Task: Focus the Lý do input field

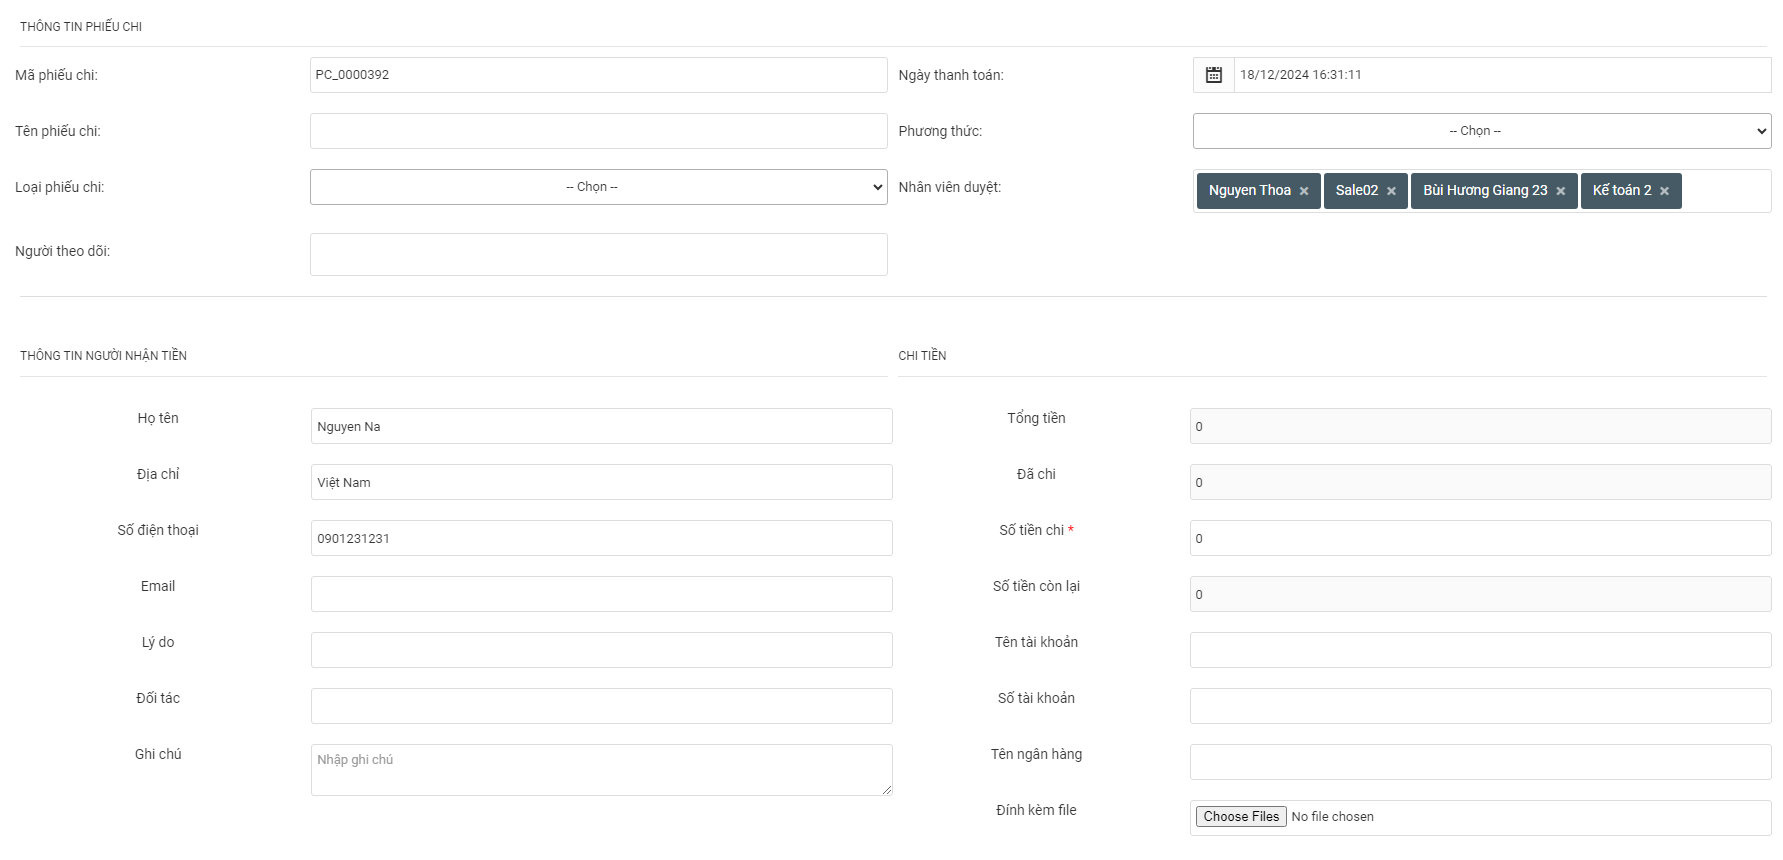Action: (601, 650)
